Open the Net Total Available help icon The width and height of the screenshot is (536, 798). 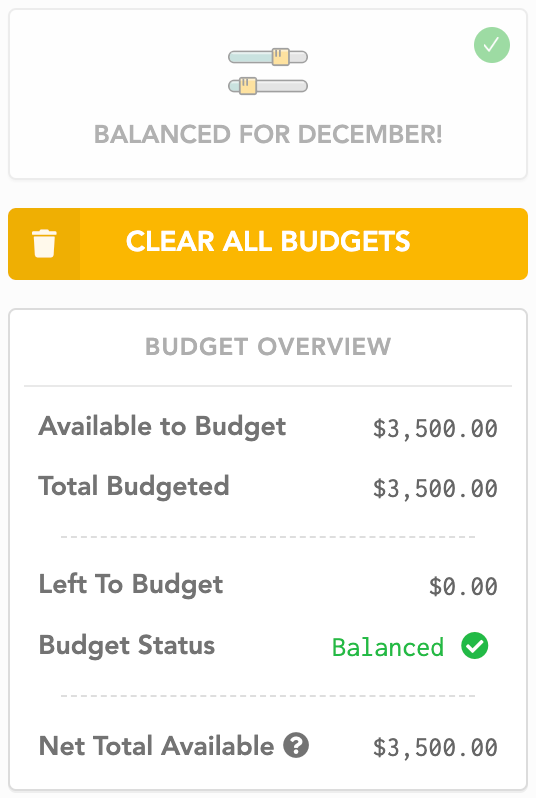pos(296,746)
